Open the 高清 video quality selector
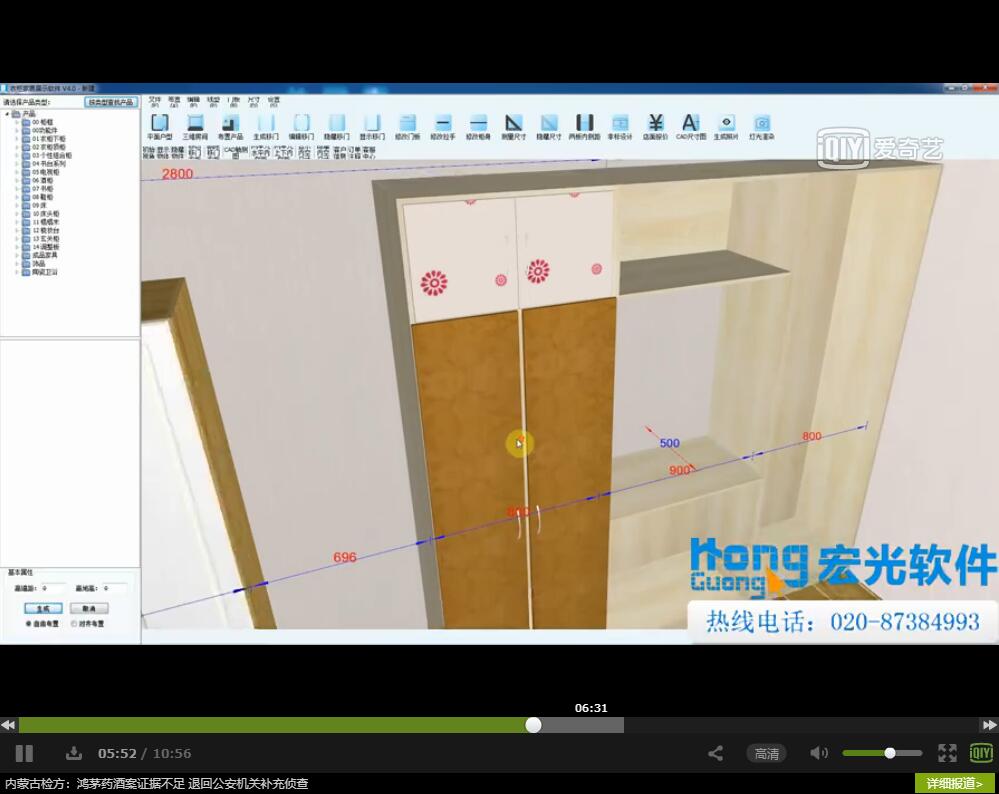The width and height of the screenshot is (999, 794). pyautogui.click(x=766, y=754)
